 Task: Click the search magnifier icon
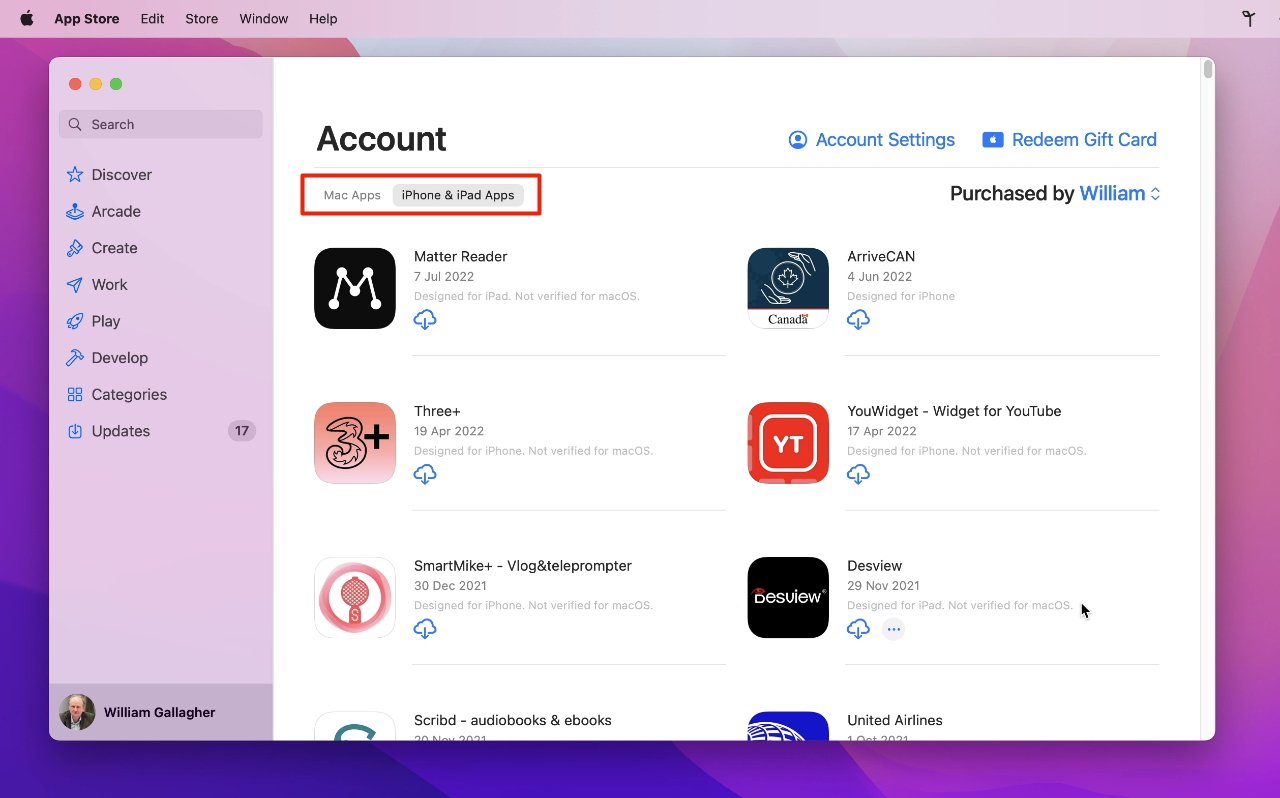click(75, 125)
